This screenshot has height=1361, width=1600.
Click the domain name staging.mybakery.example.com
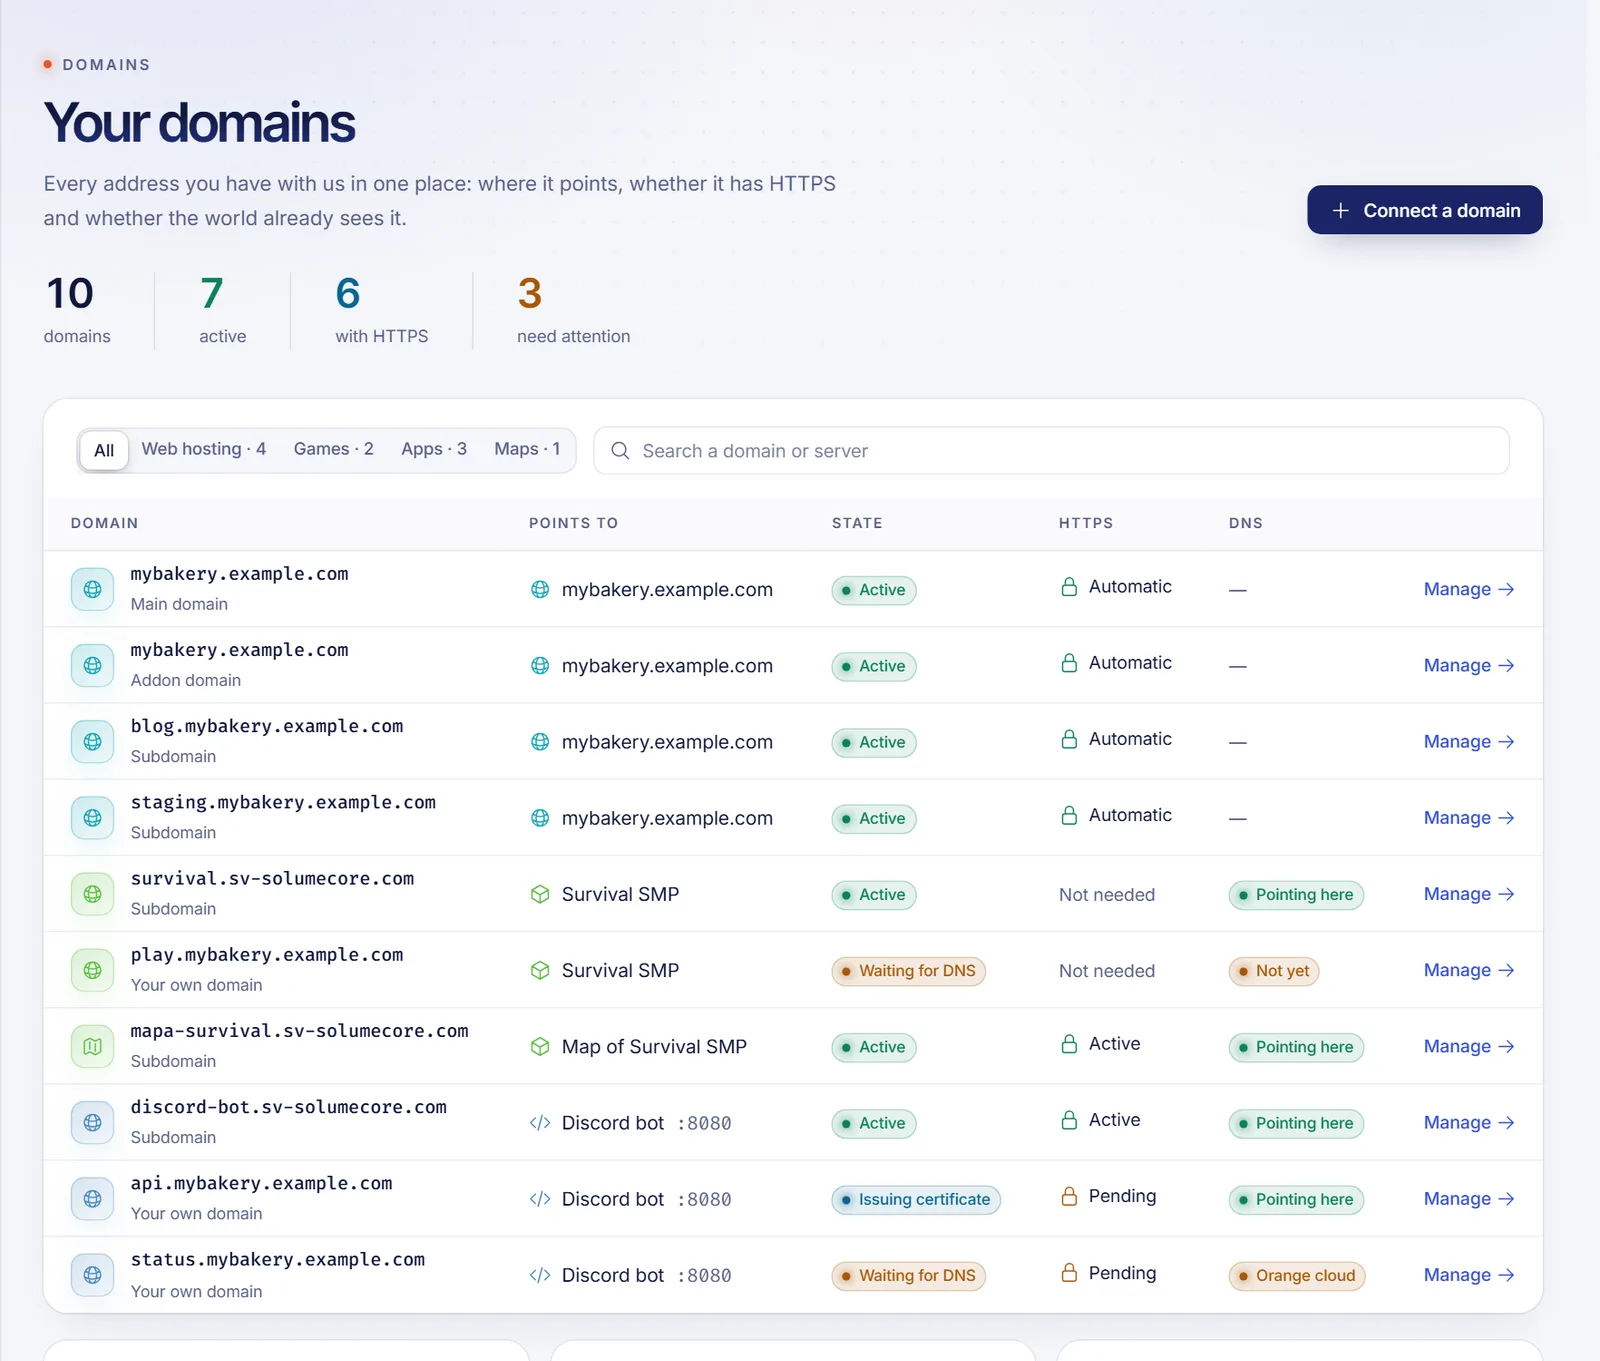coord(283,802)
